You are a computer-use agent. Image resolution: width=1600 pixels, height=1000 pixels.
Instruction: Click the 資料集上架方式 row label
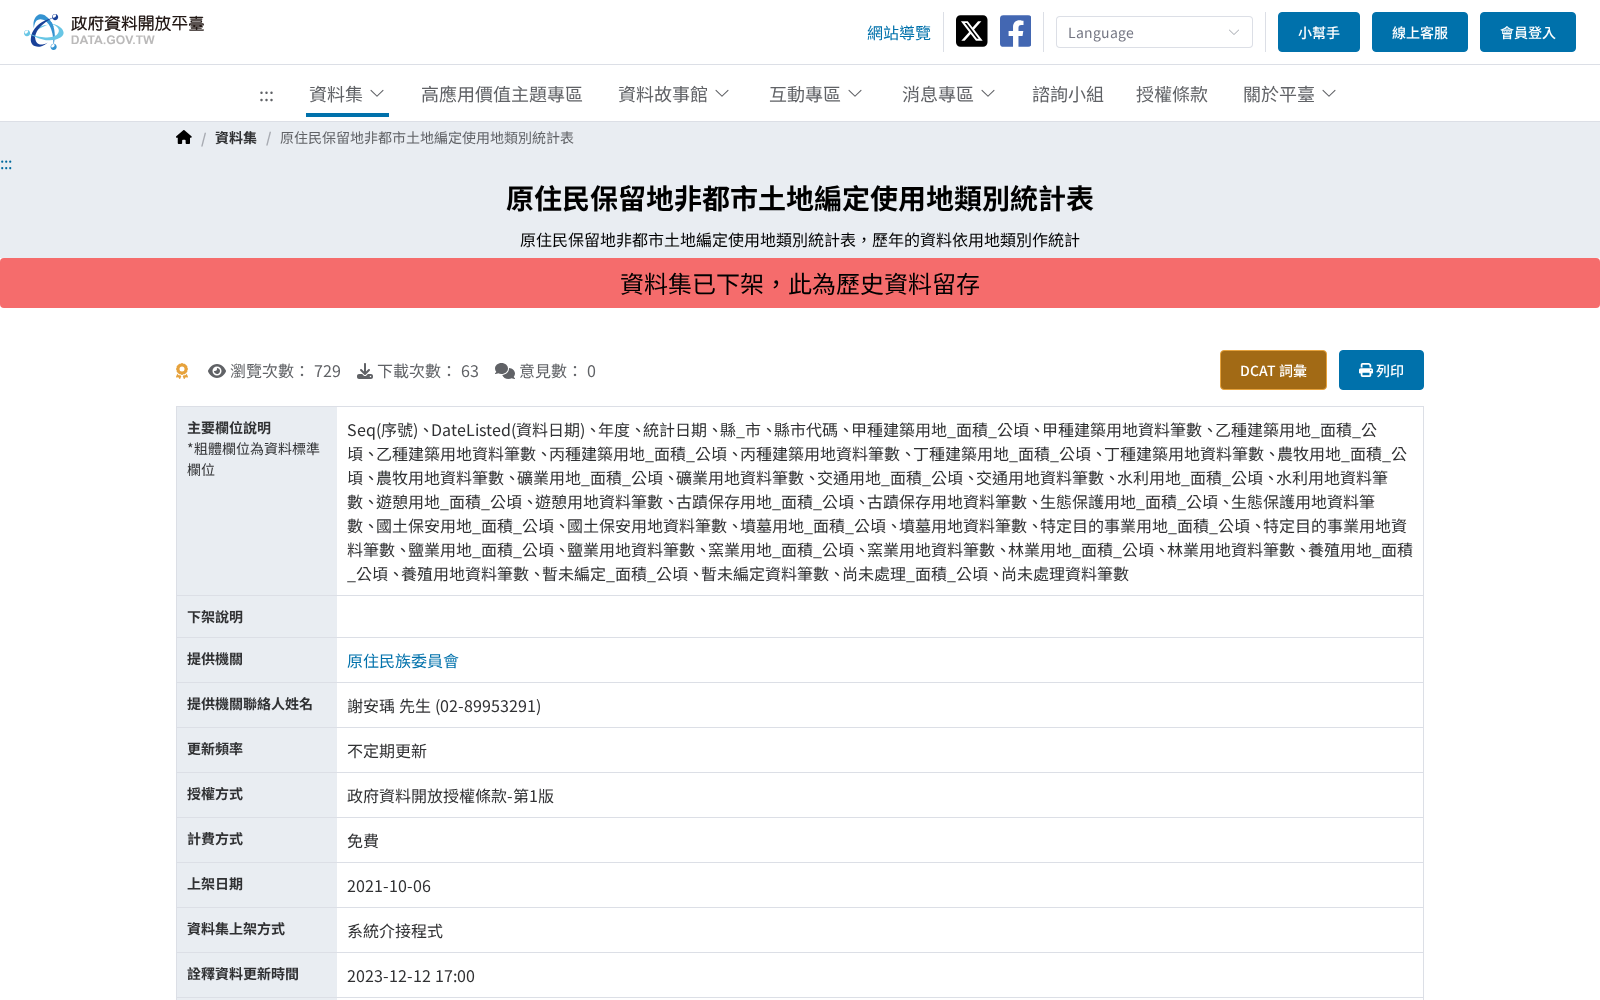pyautogui.click(x=236, y=929)
